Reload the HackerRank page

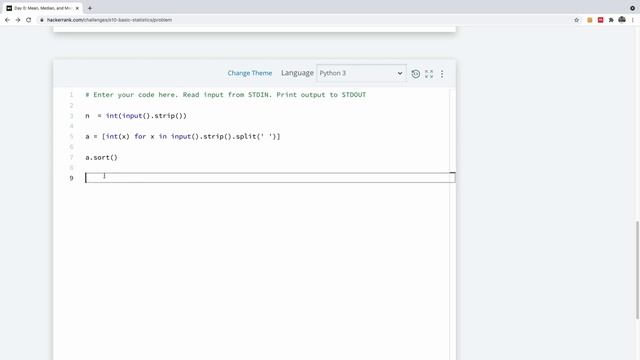[29, 20]
